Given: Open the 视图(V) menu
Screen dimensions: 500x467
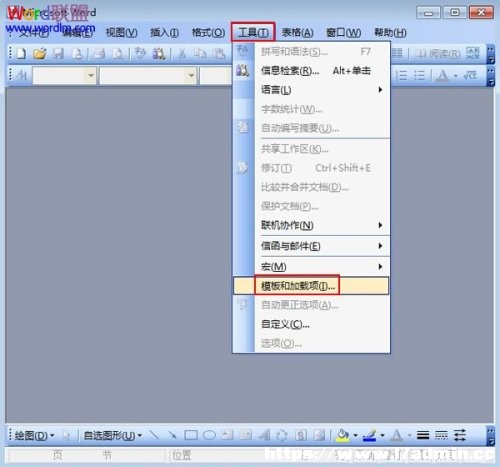Looking at the screenshot, I should coord(121,33).
